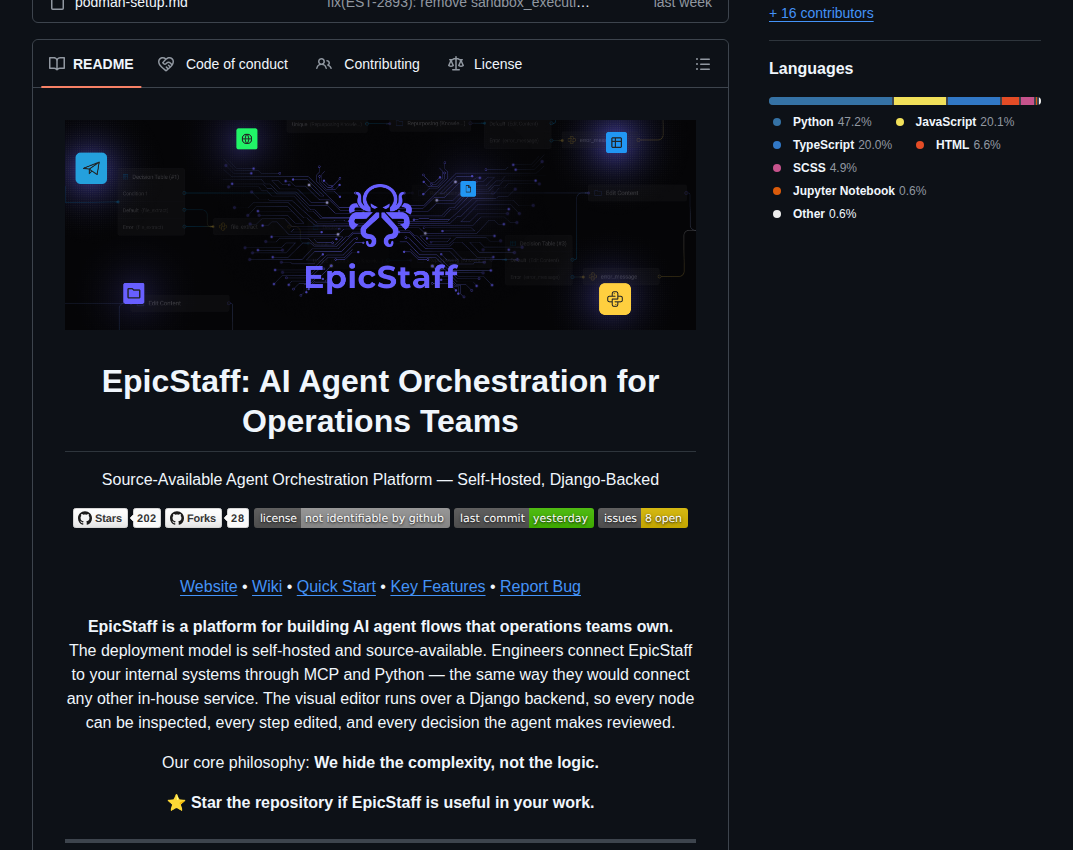Jump to the Key Features link

(x=438, y=587)
